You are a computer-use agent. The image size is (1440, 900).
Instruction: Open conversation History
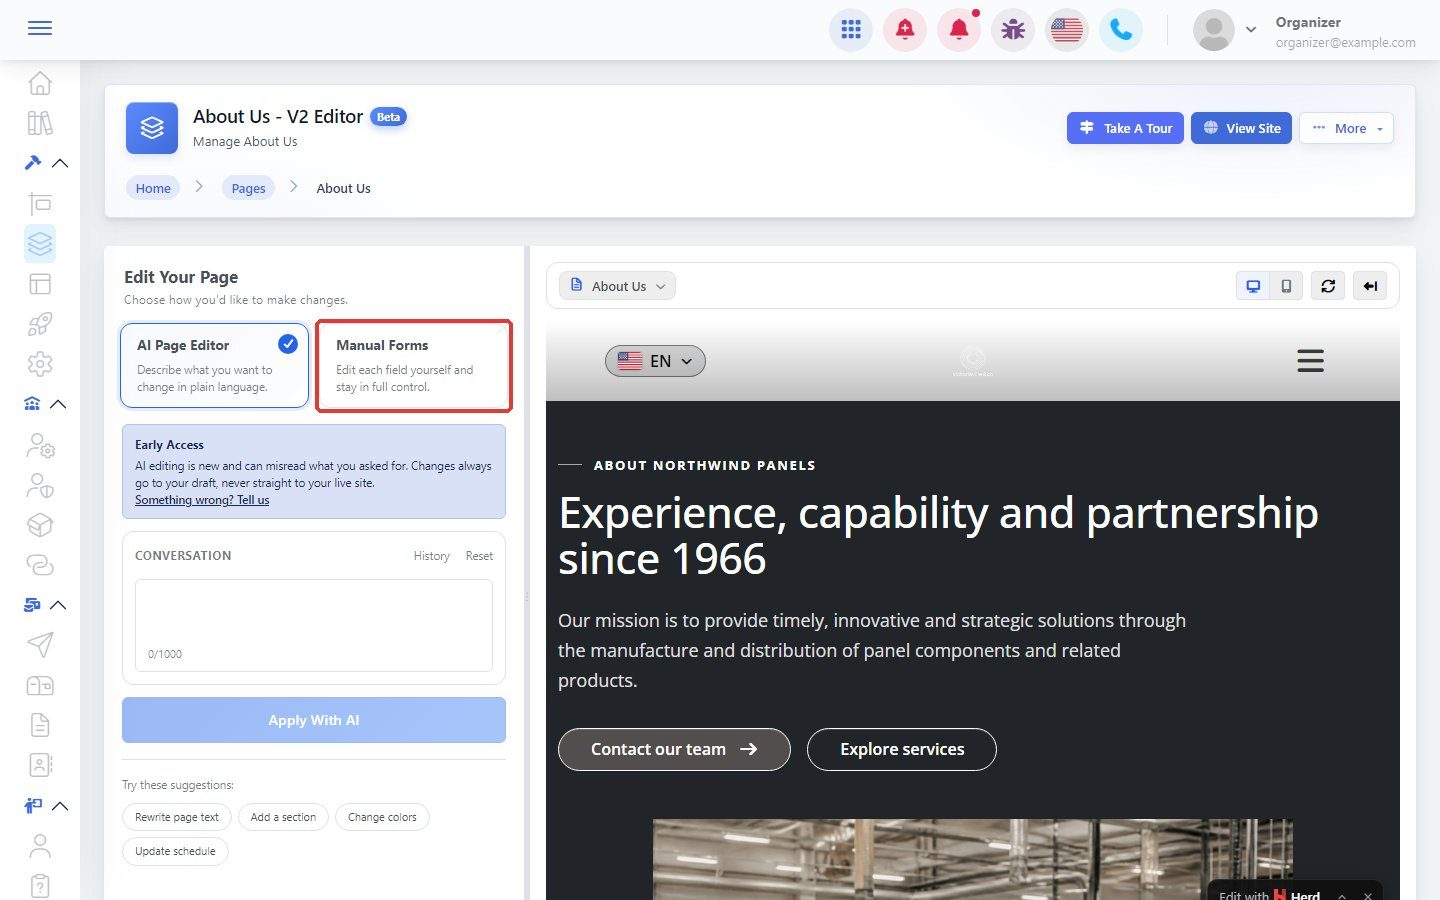point(431,556)
